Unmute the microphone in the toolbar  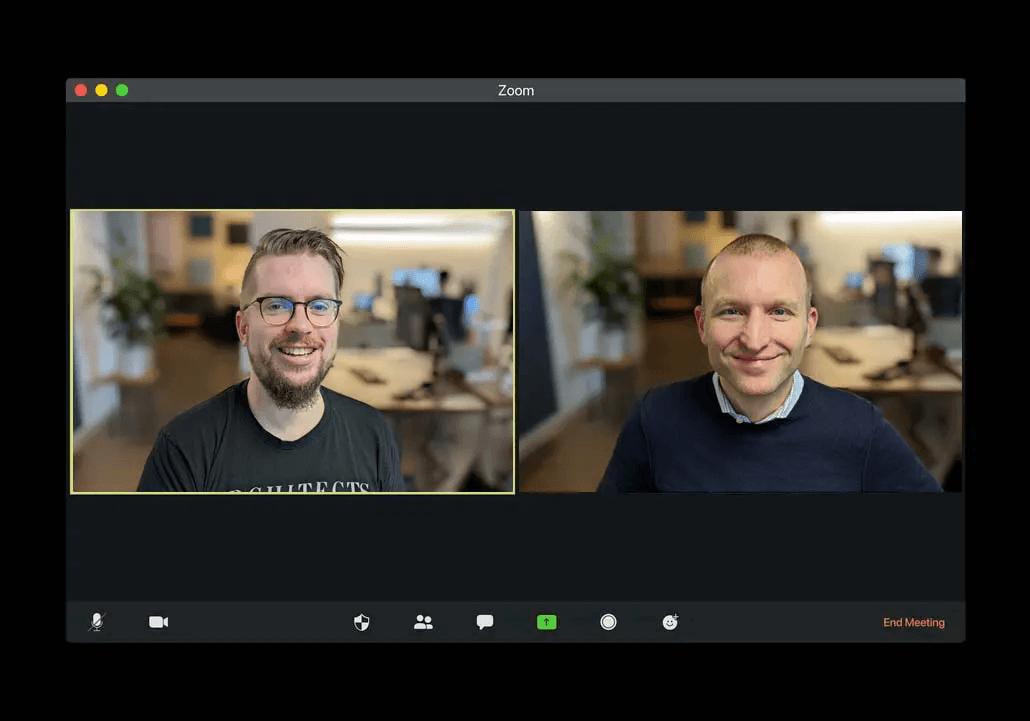pyautogui.click(x=96, y=622)
